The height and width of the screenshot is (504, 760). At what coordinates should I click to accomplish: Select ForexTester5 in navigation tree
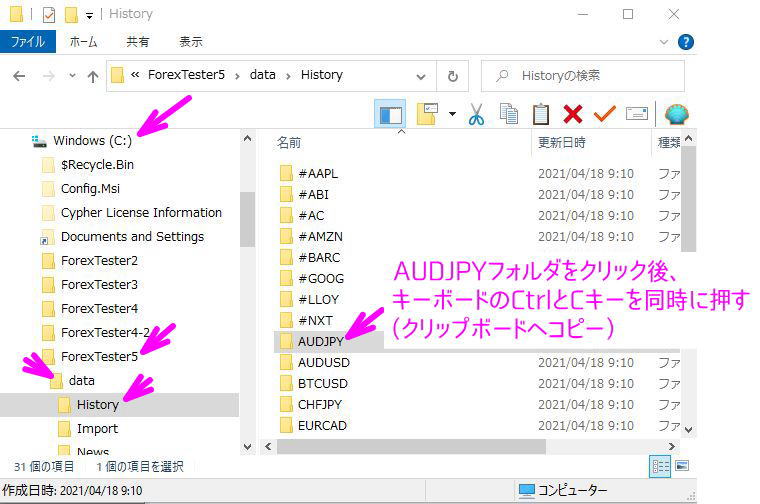click(99, 357)
